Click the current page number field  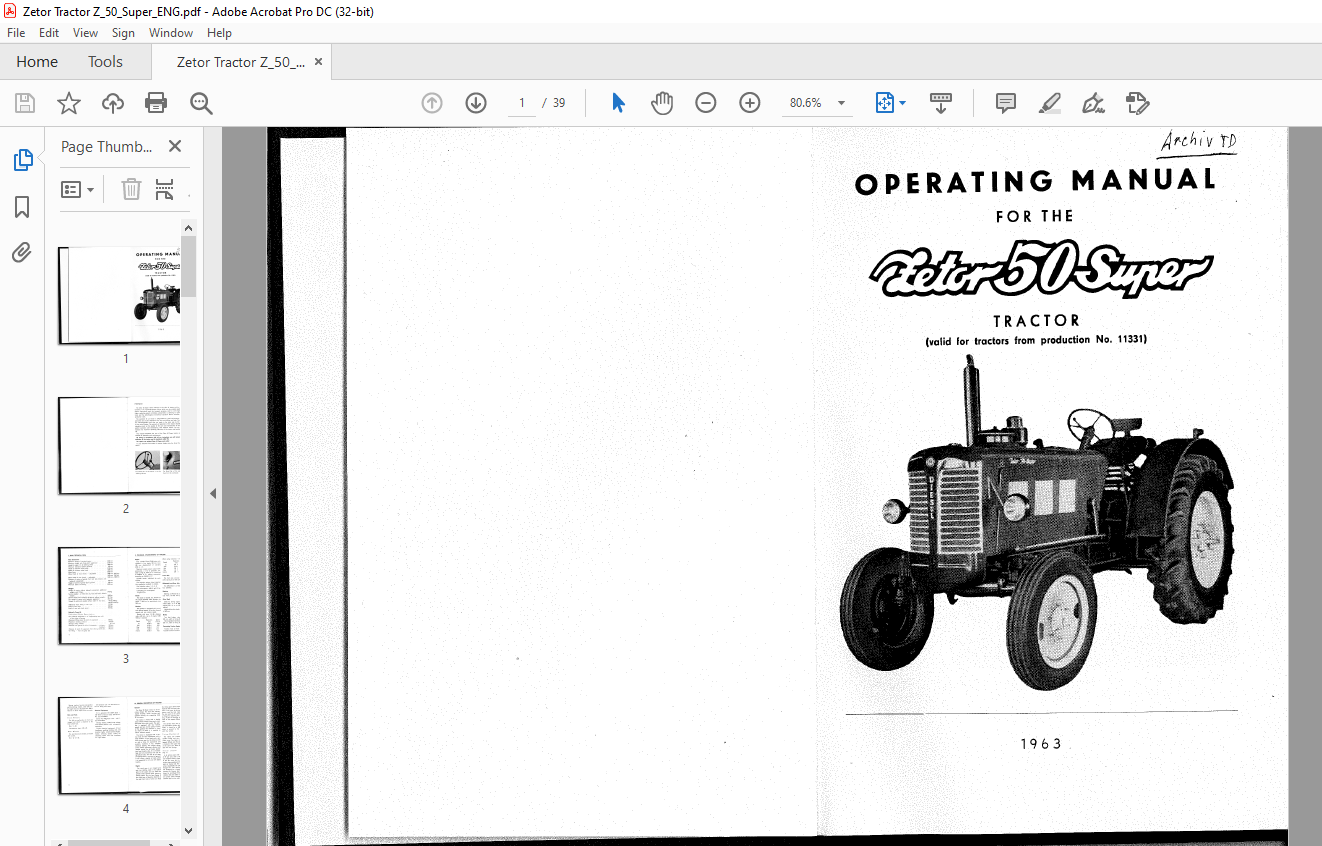click(x=521, y=103)
